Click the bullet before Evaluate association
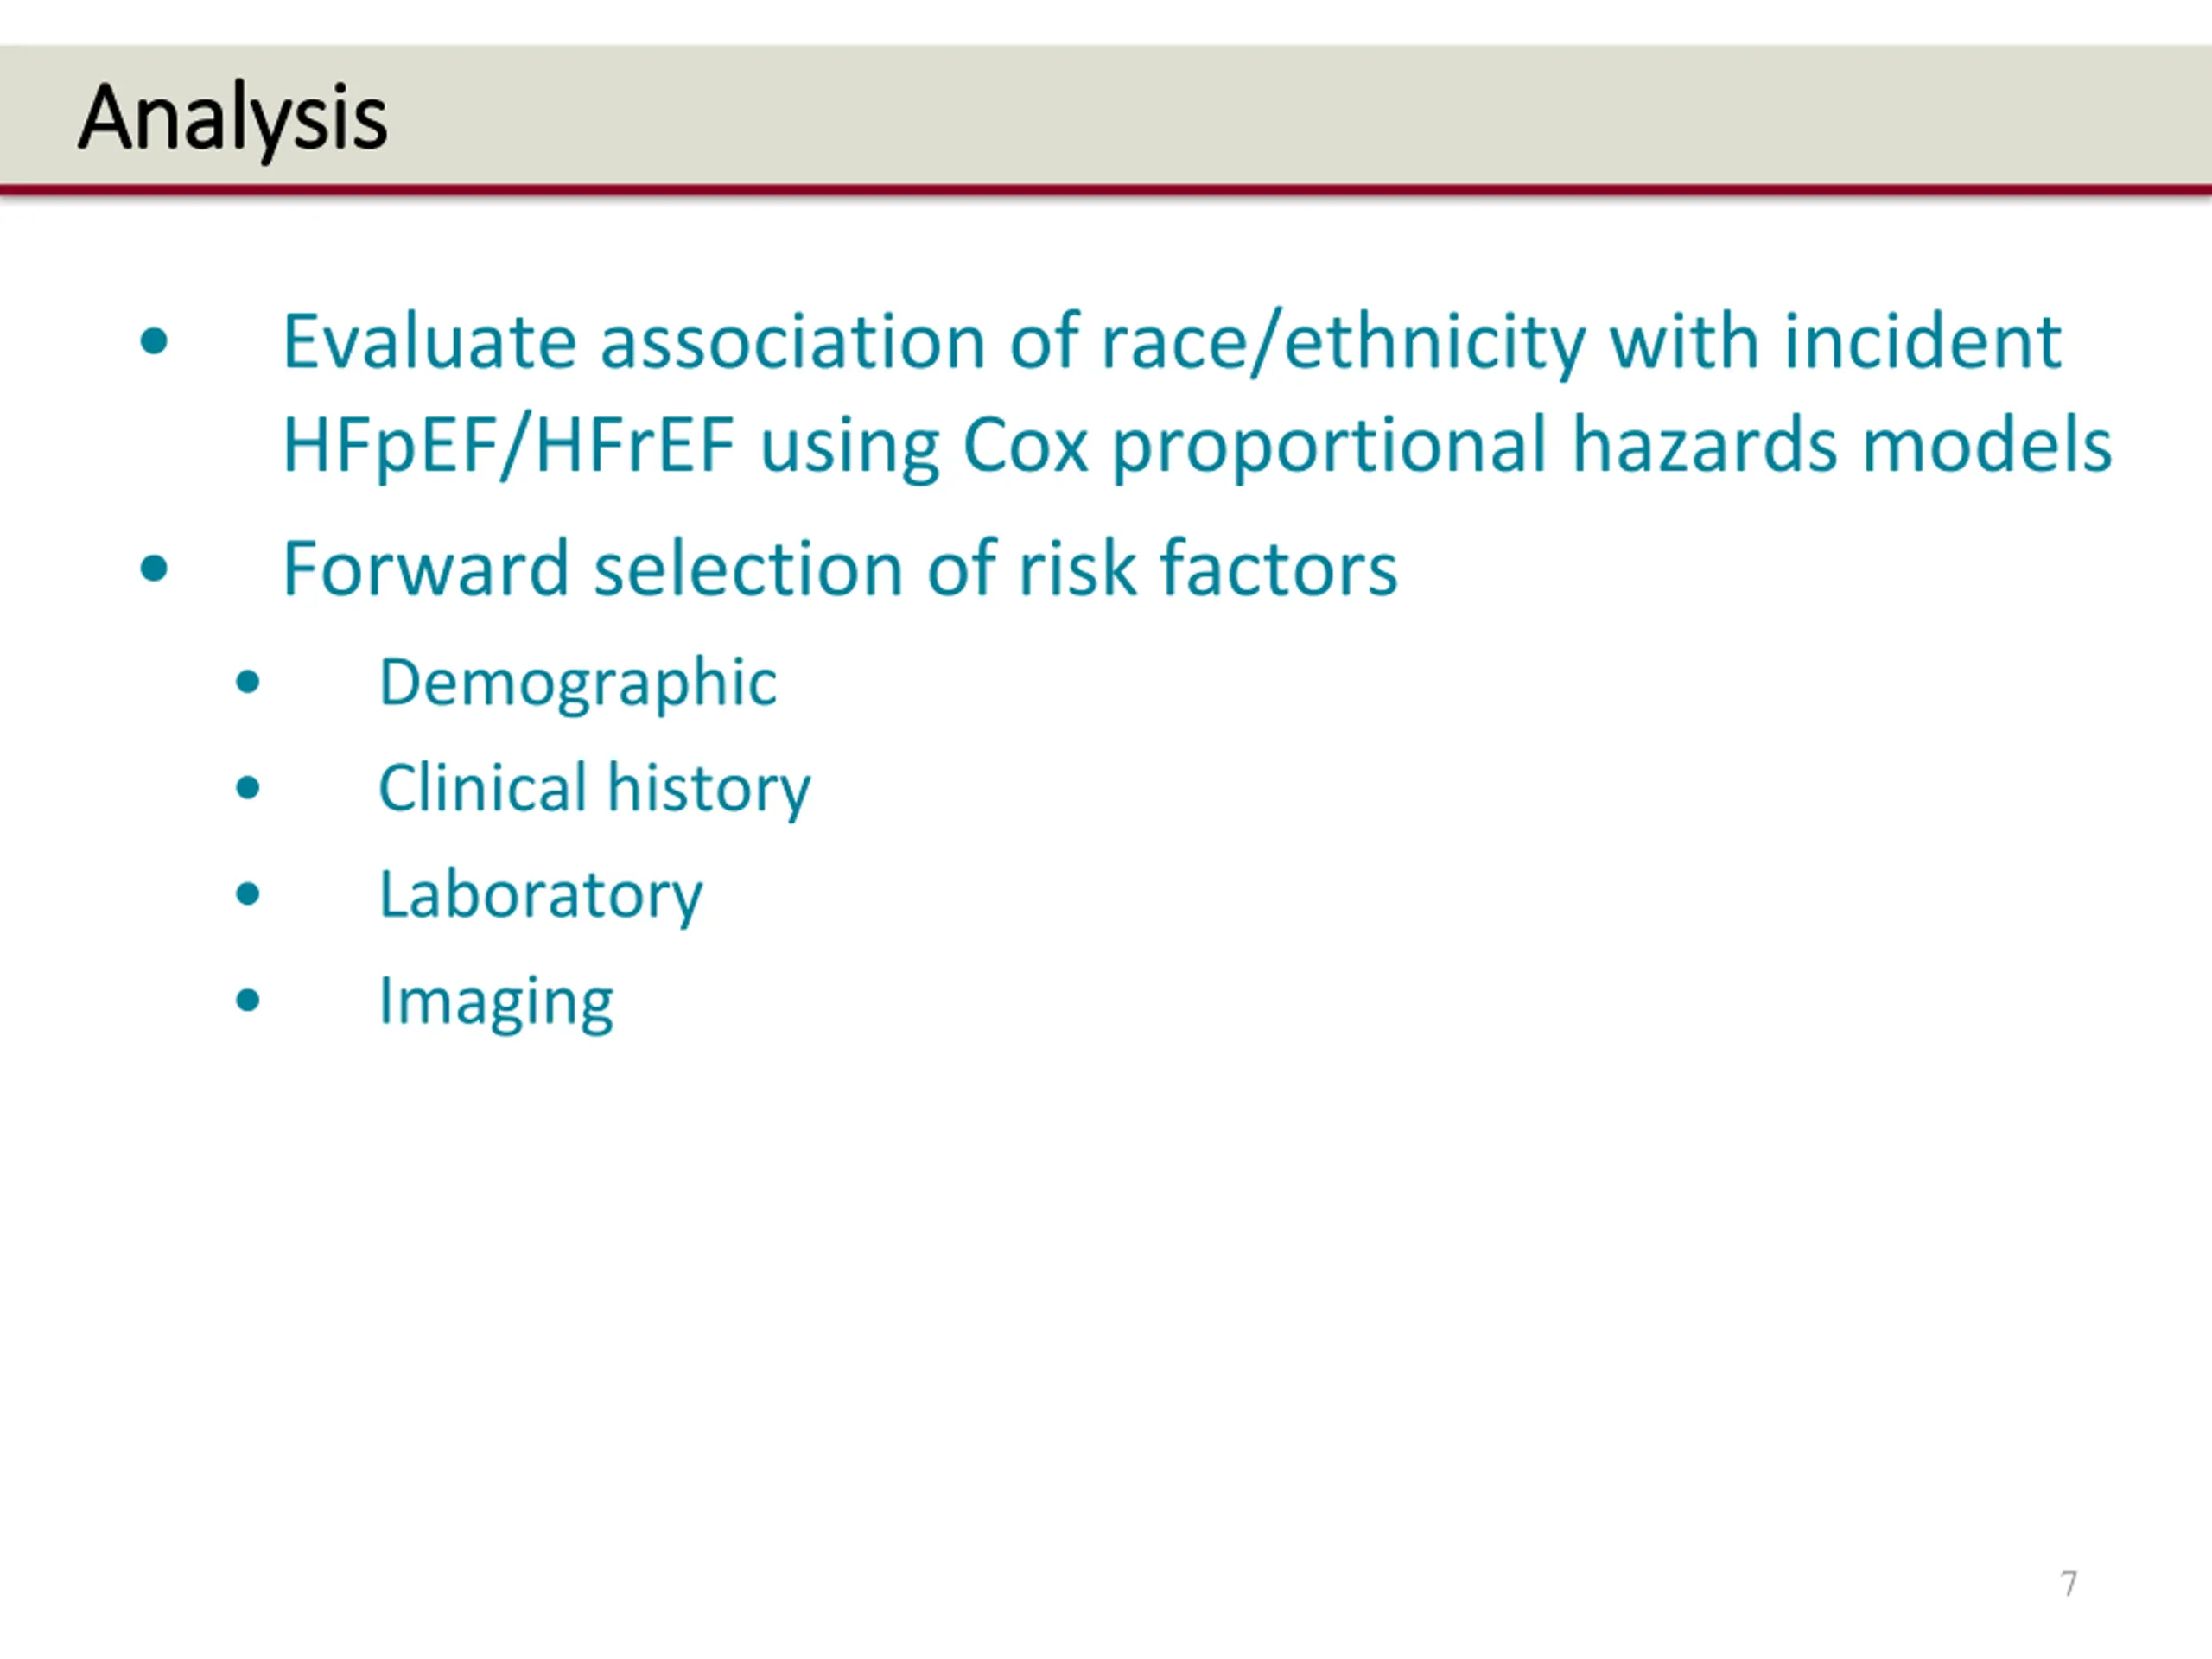 [154, 342]
